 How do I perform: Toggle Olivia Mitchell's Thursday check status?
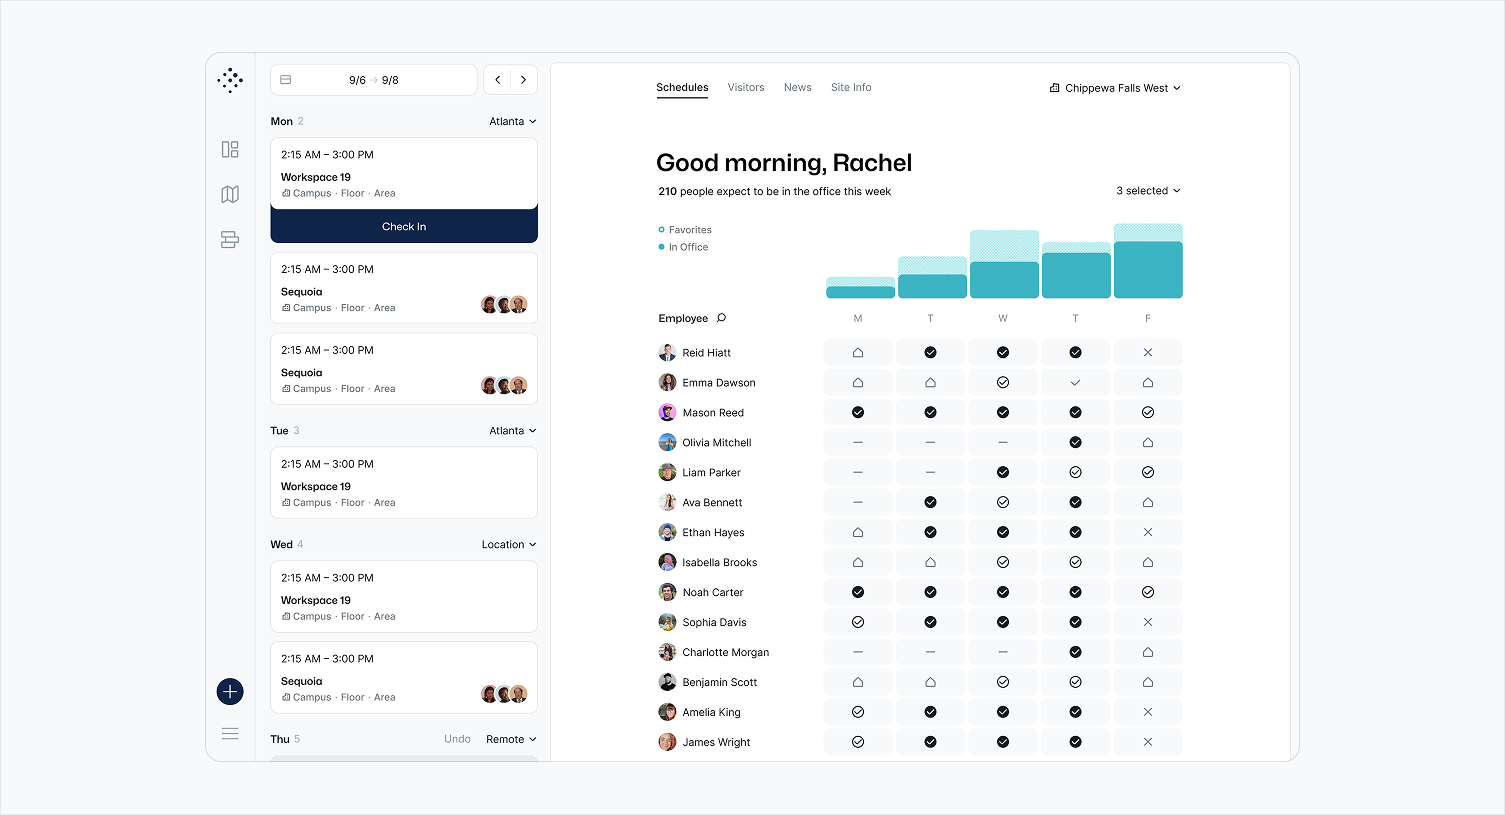(1075, 442)
